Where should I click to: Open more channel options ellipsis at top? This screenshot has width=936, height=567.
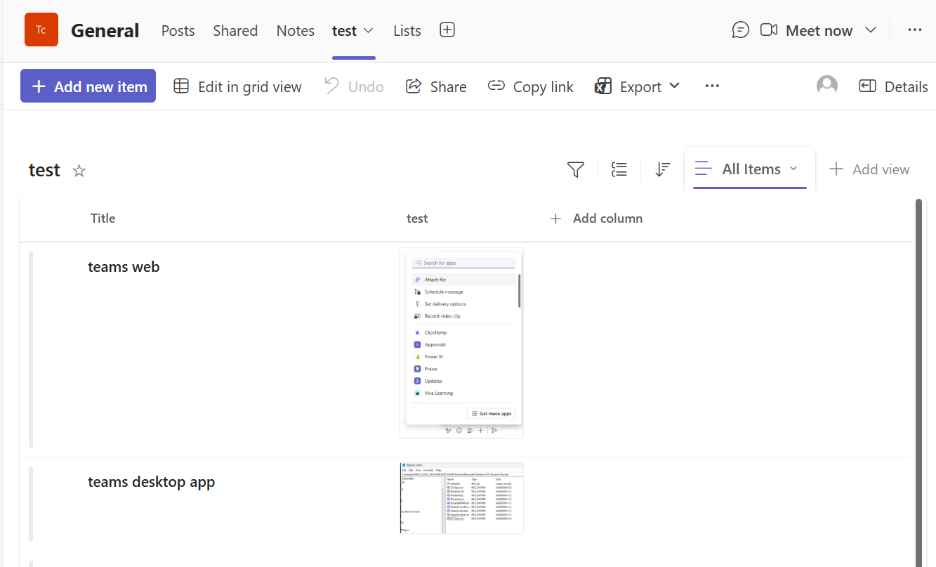click(915, 30)
